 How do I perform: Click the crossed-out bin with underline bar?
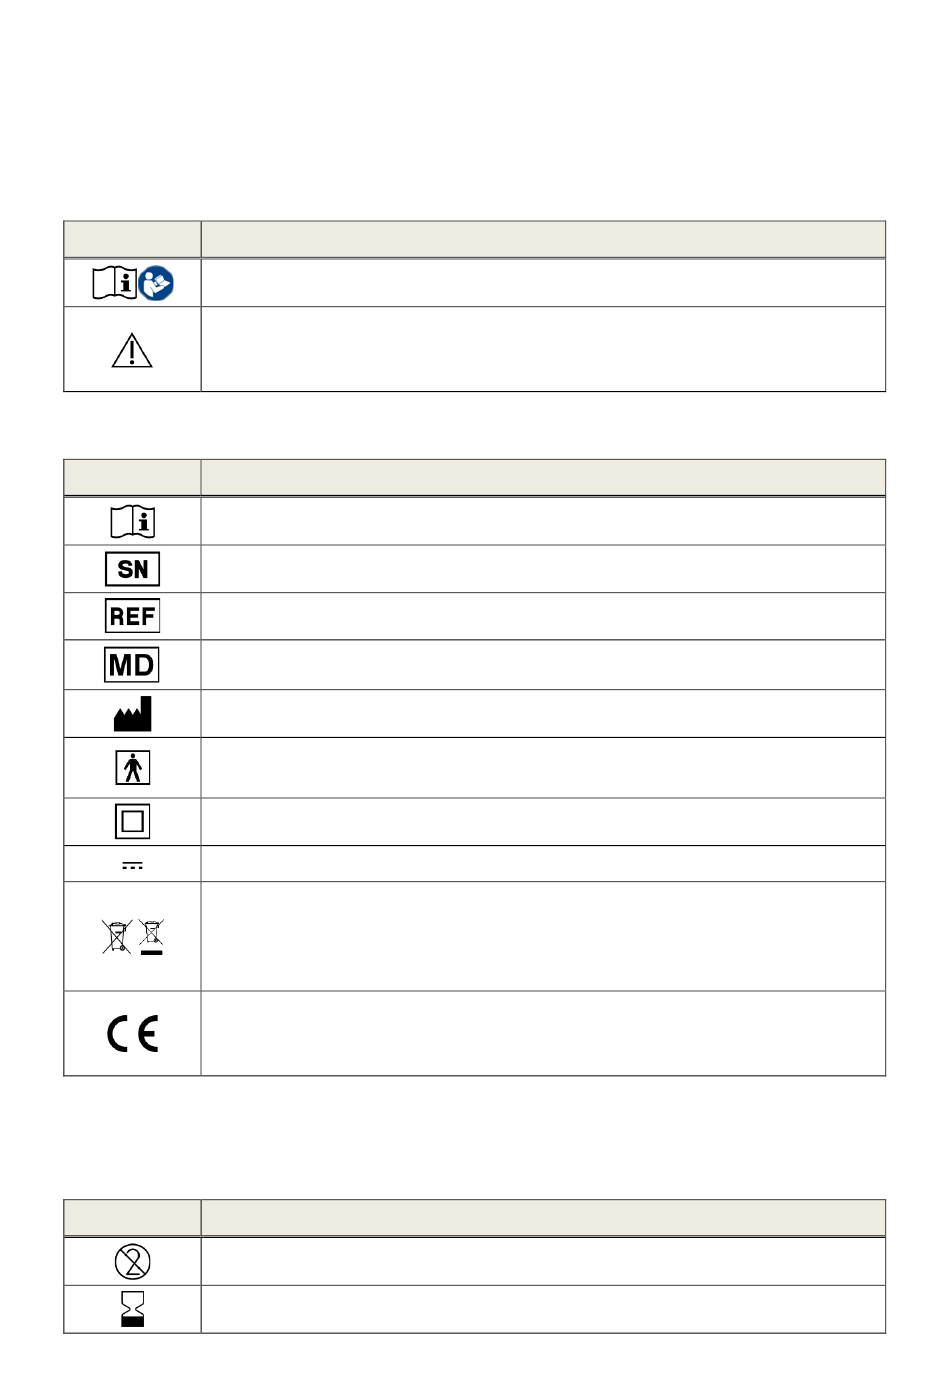coord(151,937)
